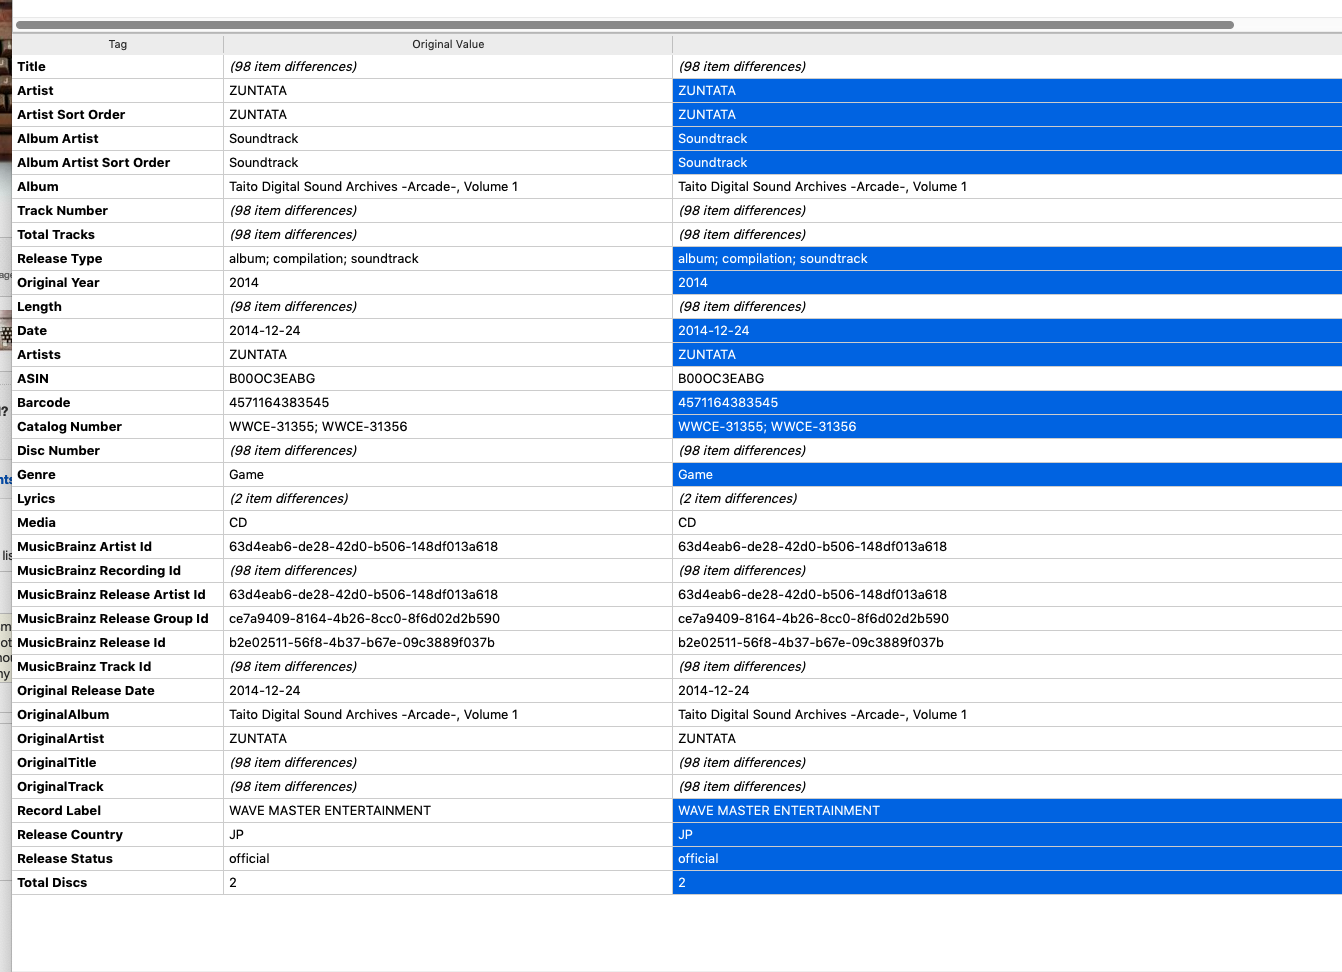This screenshot has height=972, width=1342.
Task: Select the MusicBrainz Track Id tag
Action: click(84, 667)
